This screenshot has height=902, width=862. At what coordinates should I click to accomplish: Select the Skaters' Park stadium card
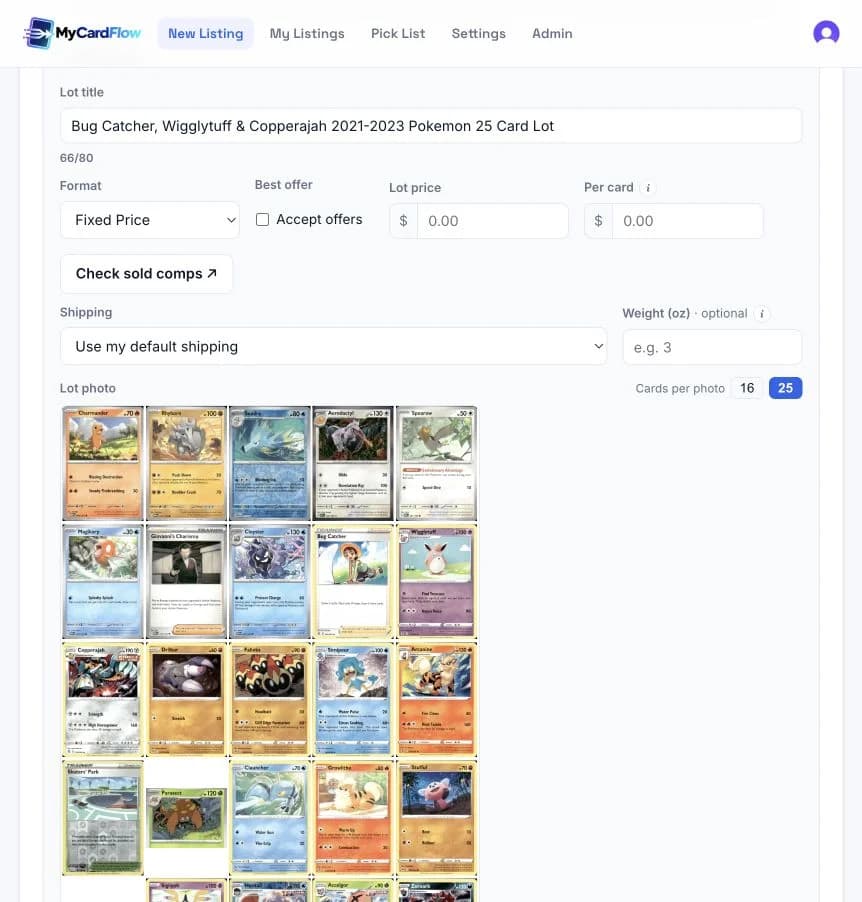coord(102,817)
